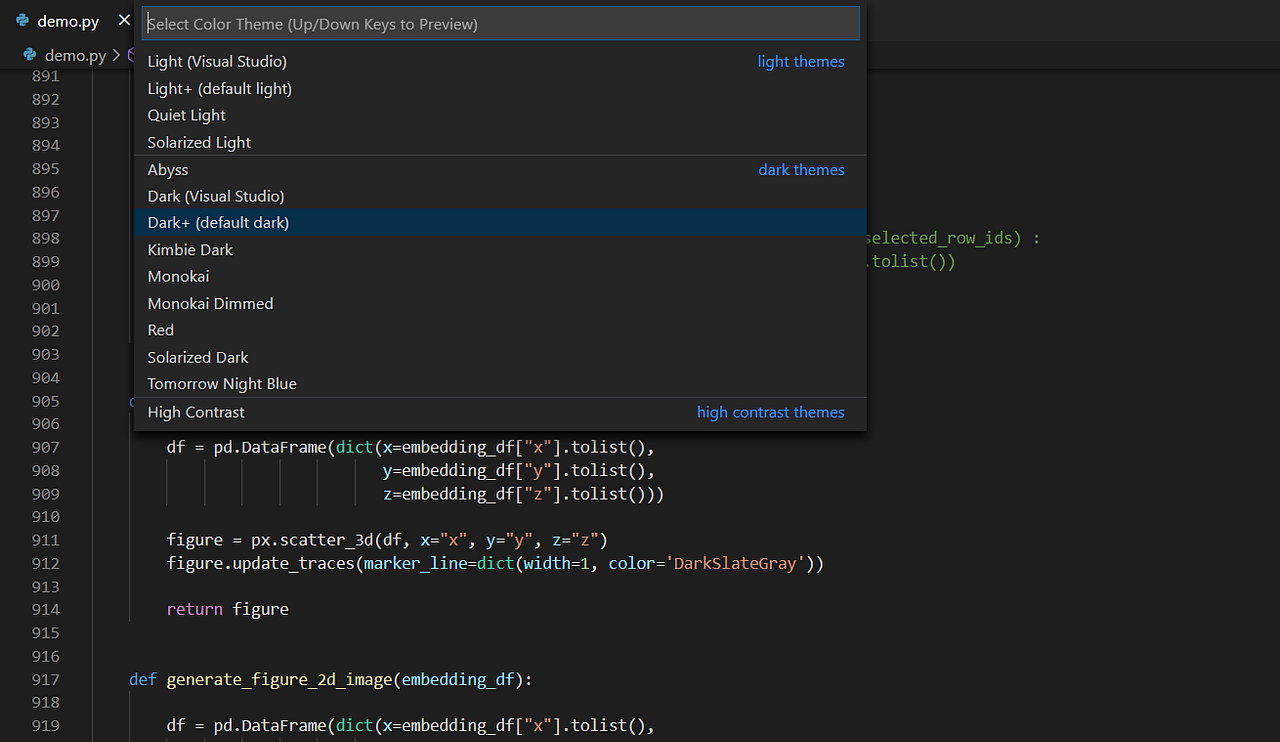The width and height of the screenshot is (1280, 742).
Task: Pick the "Kimbie Dark" theme
Action: coord(190,249)
